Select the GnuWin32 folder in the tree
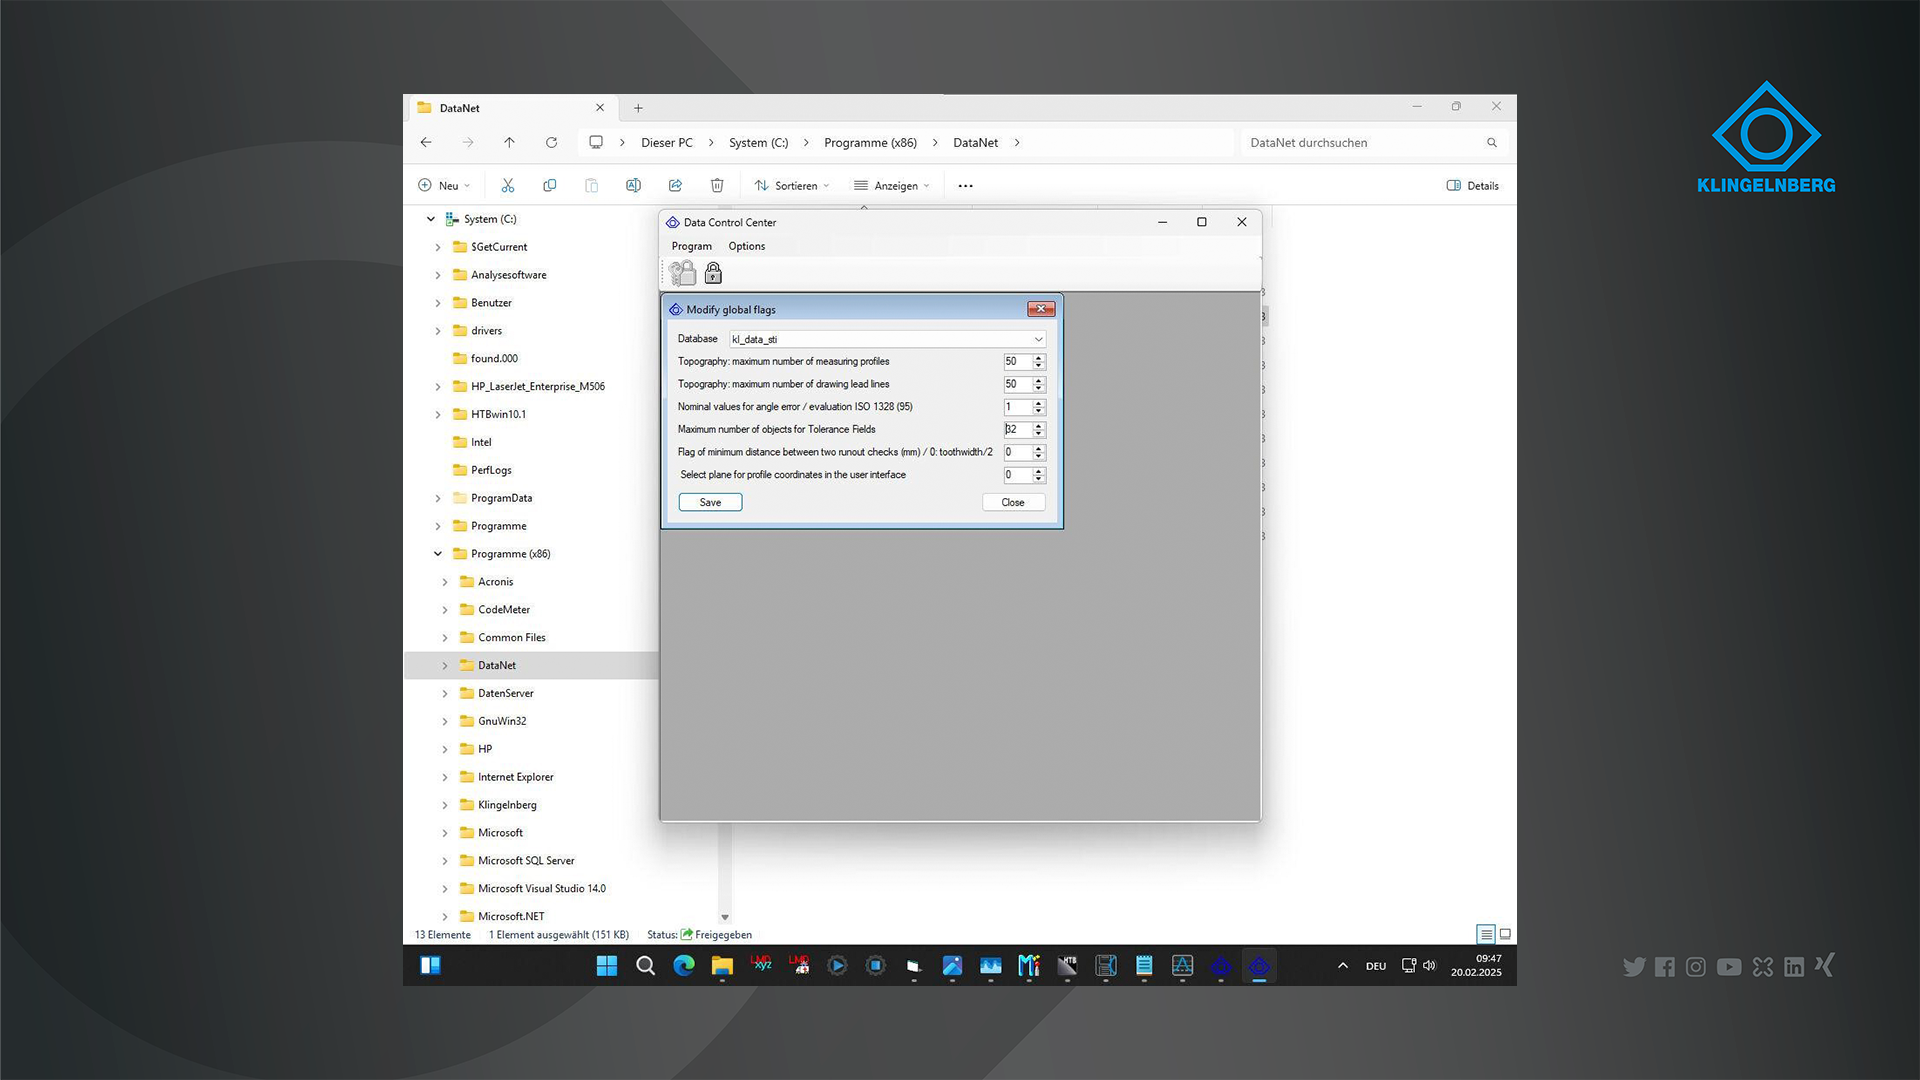This screenshot has width=1920, height=1080. point(502,721)
